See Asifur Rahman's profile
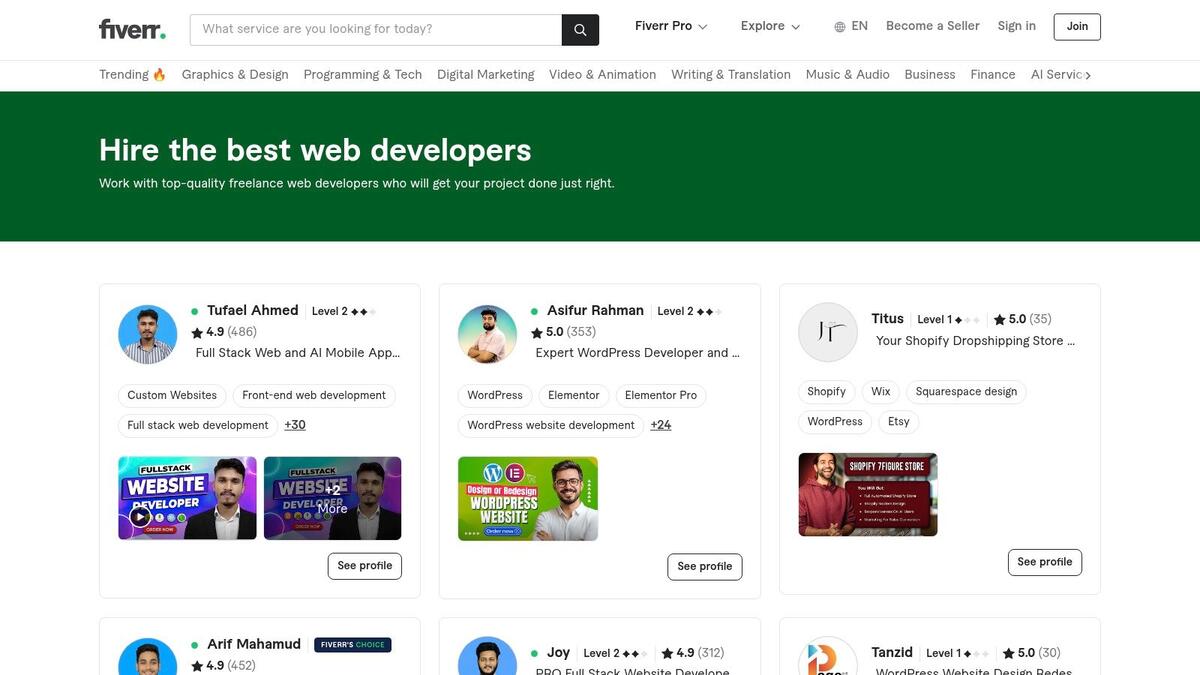1200x675 pixels. (x=704, y=566)
